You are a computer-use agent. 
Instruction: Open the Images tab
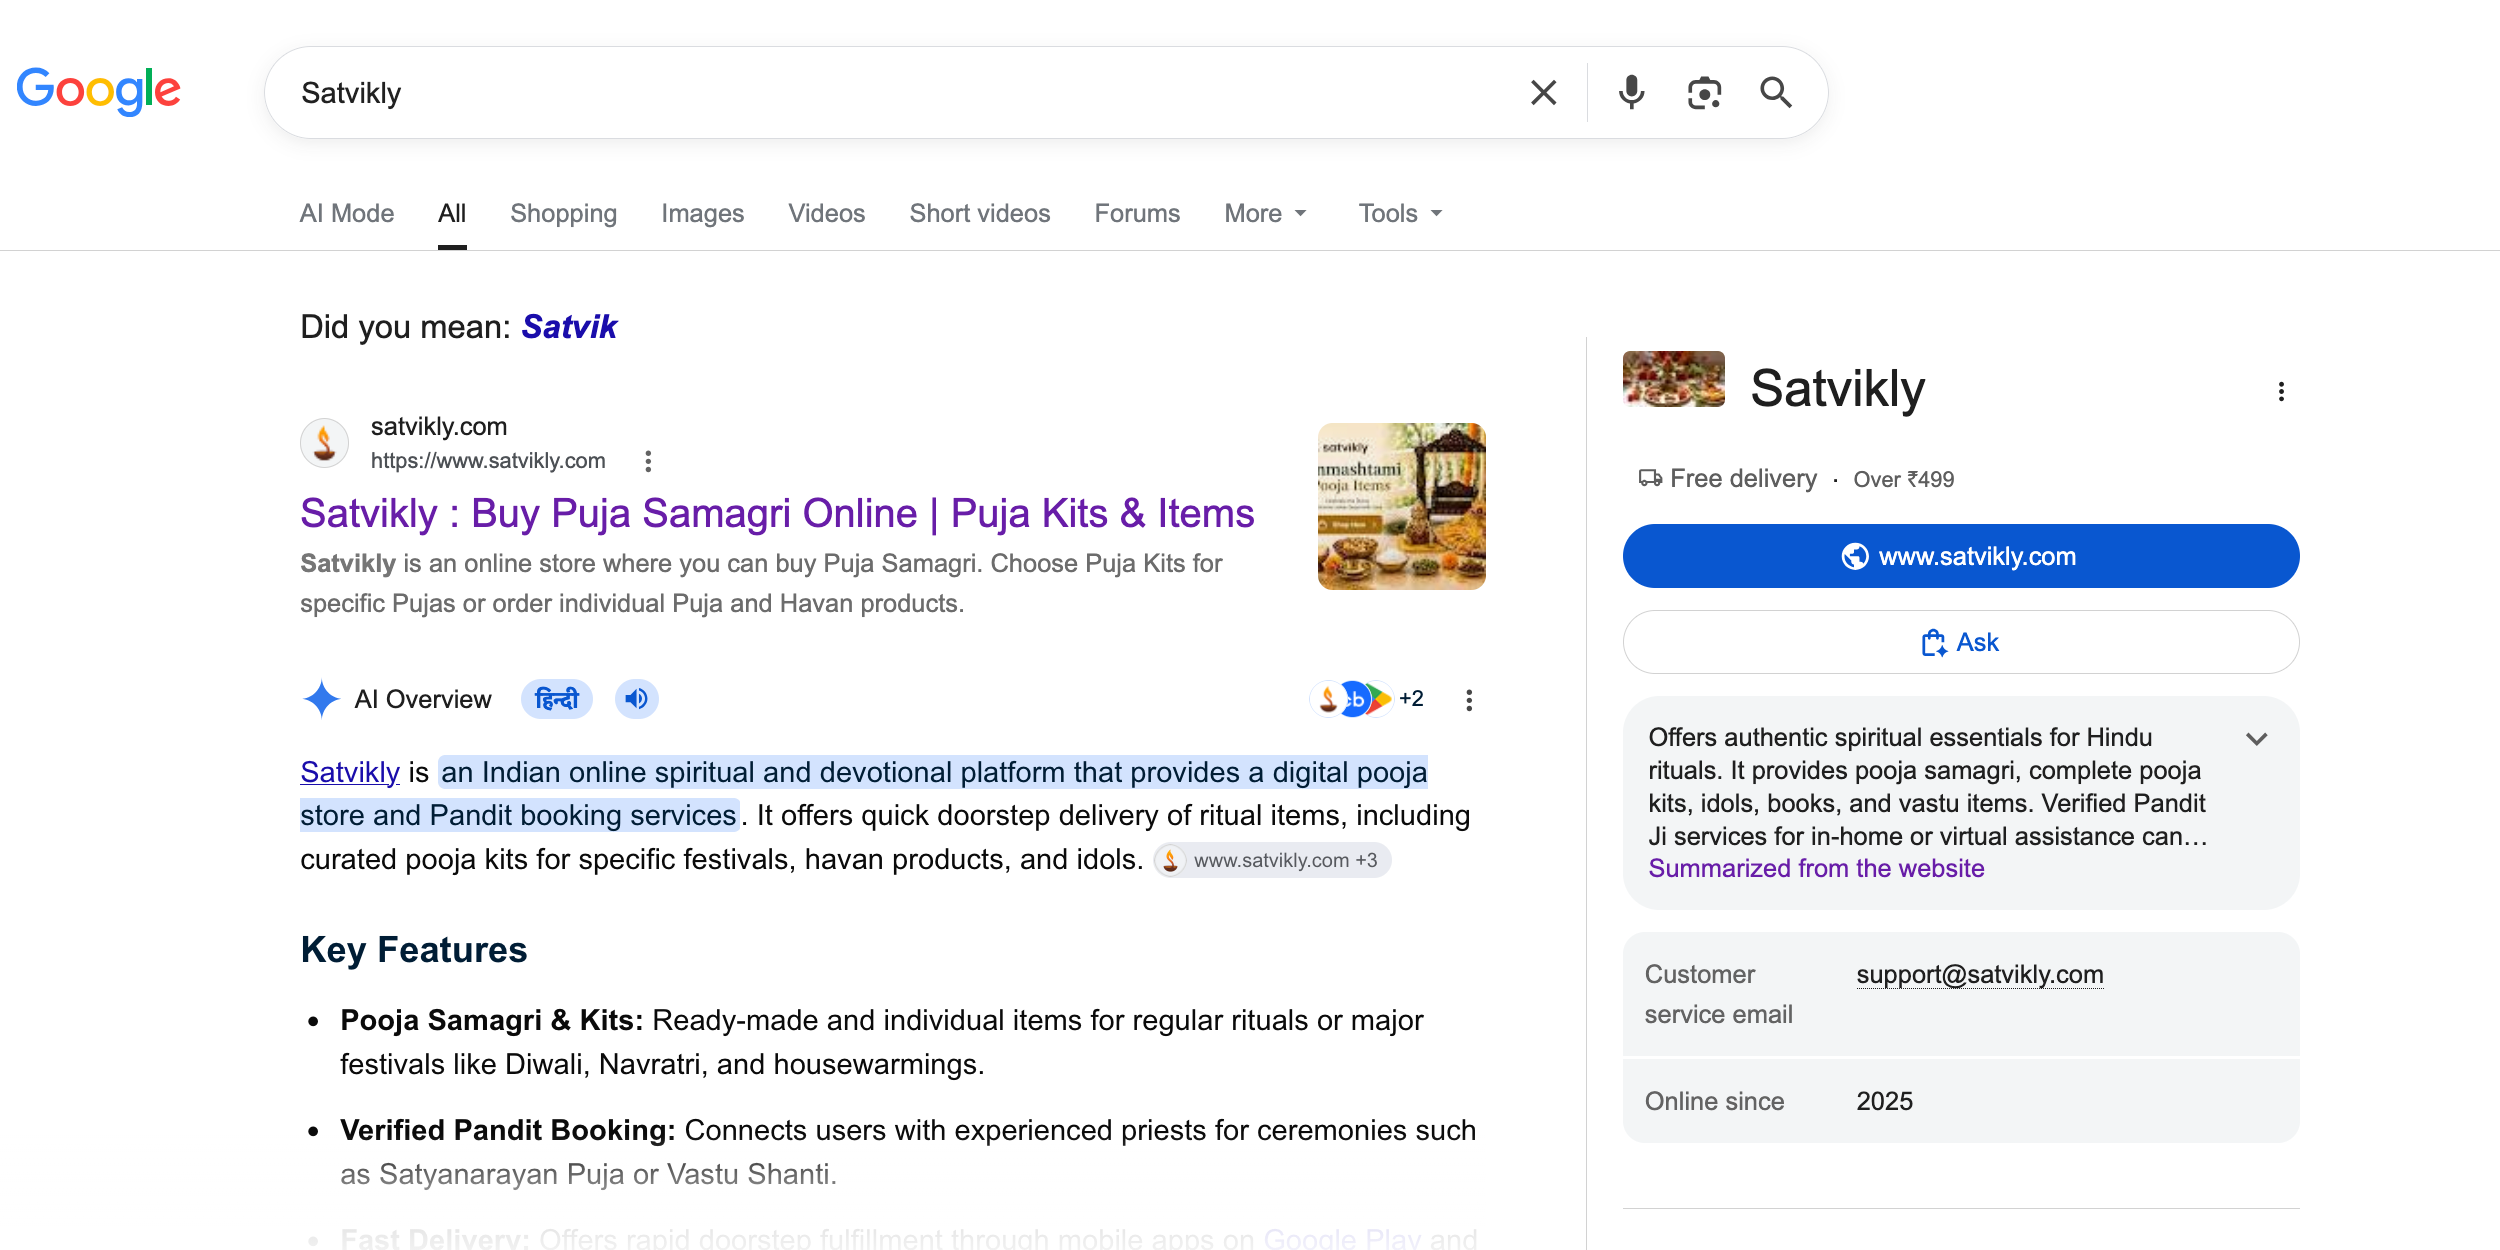point(703,213)
